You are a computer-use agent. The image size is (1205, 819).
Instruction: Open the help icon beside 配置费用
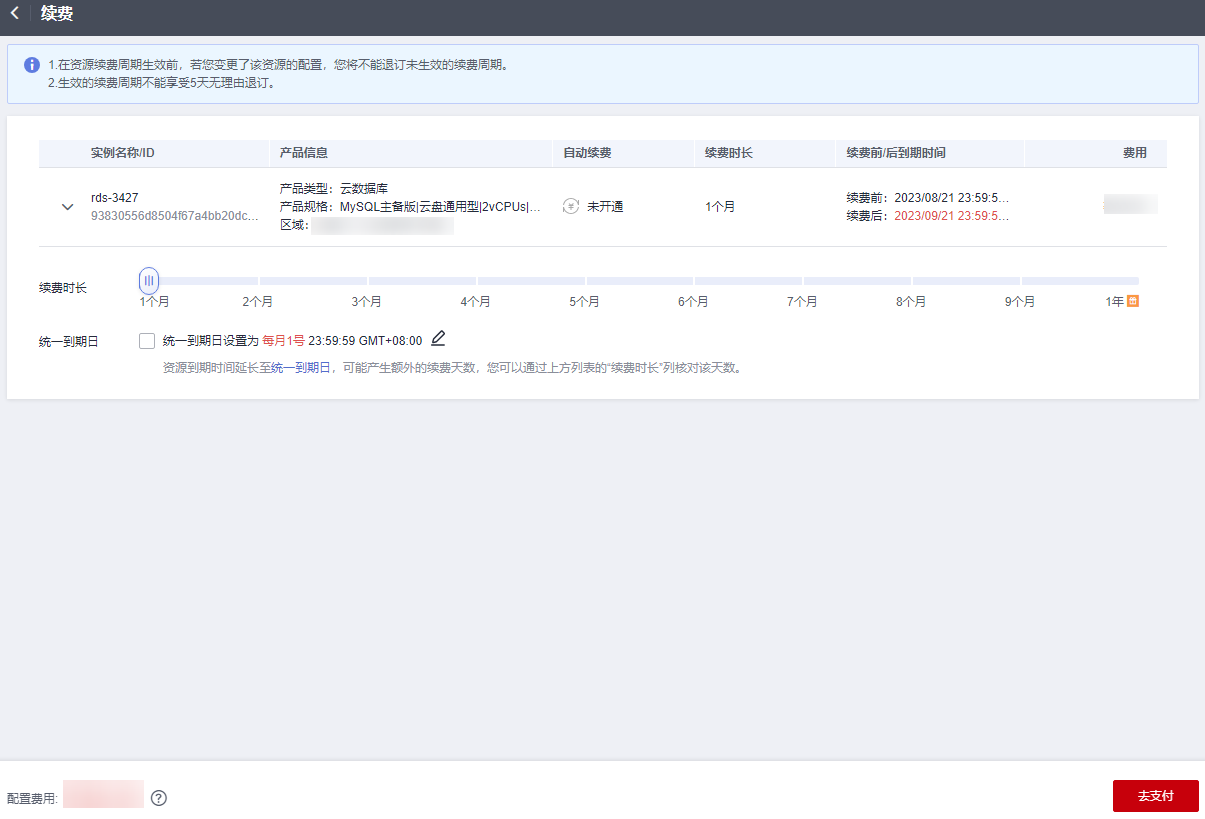[x=159, y=798]
